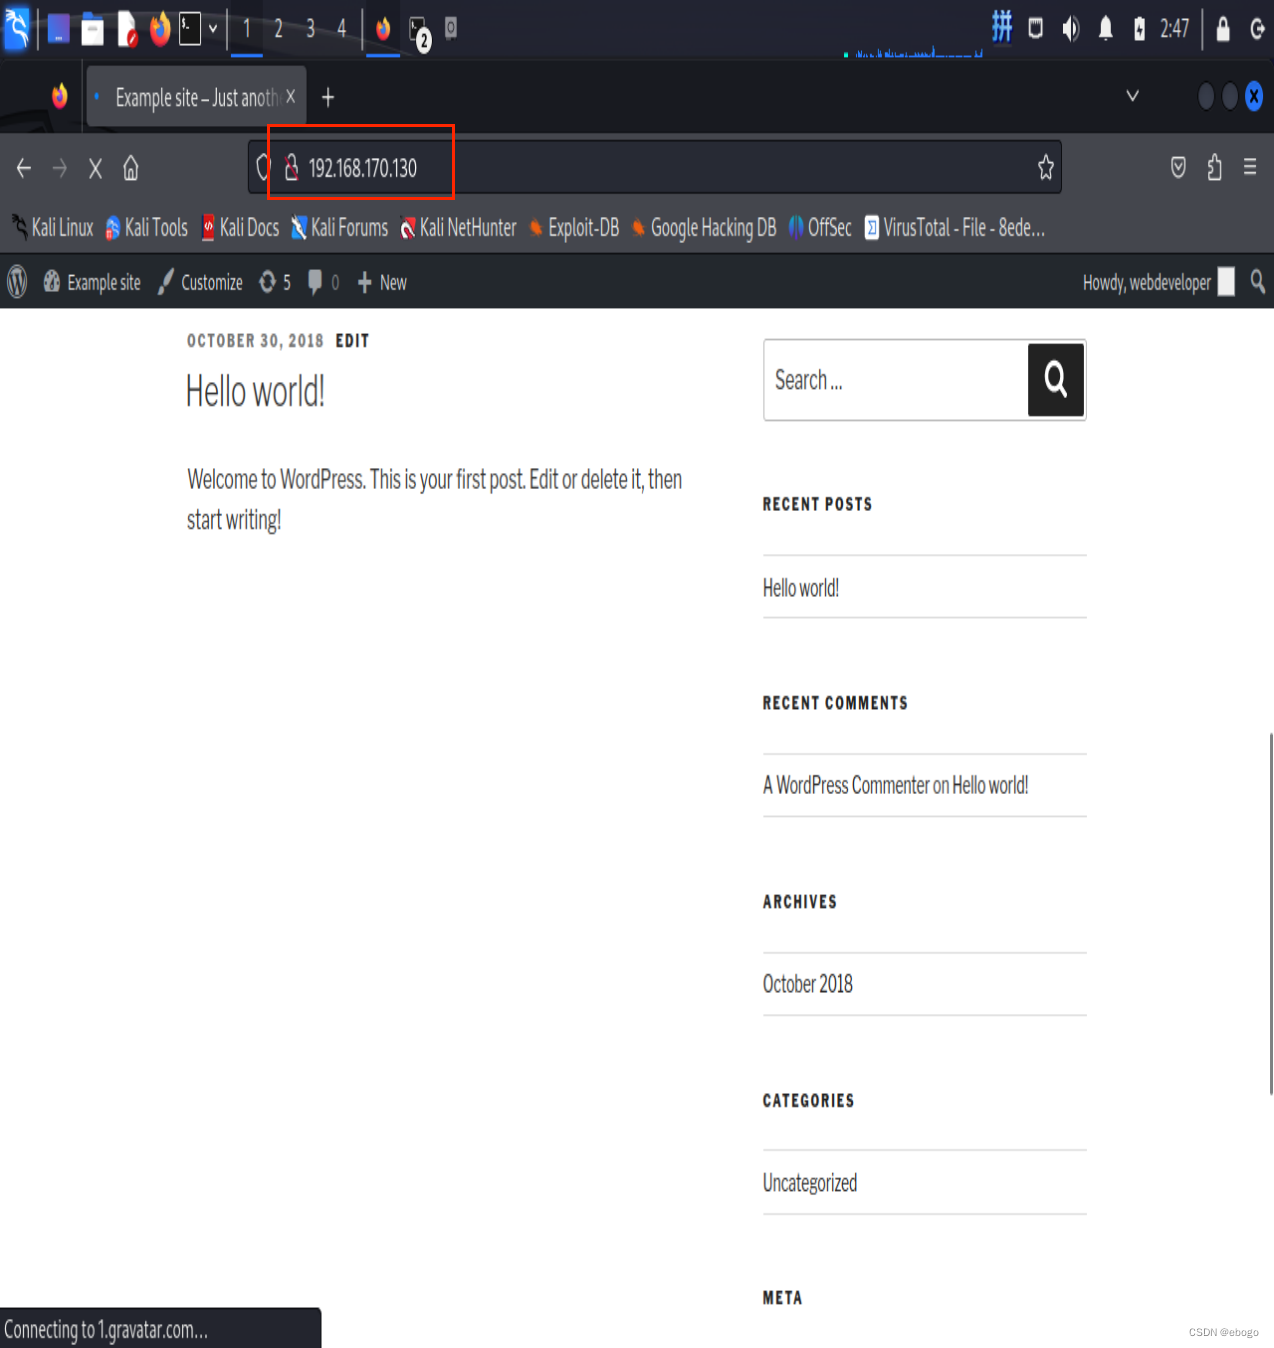Close the Example site browser tab

[x=290, y=96]
